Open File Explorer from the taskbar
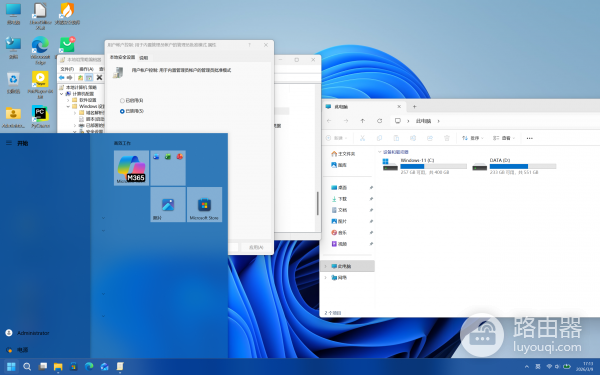Screen dimensions: 600x375 coord(58,367)
